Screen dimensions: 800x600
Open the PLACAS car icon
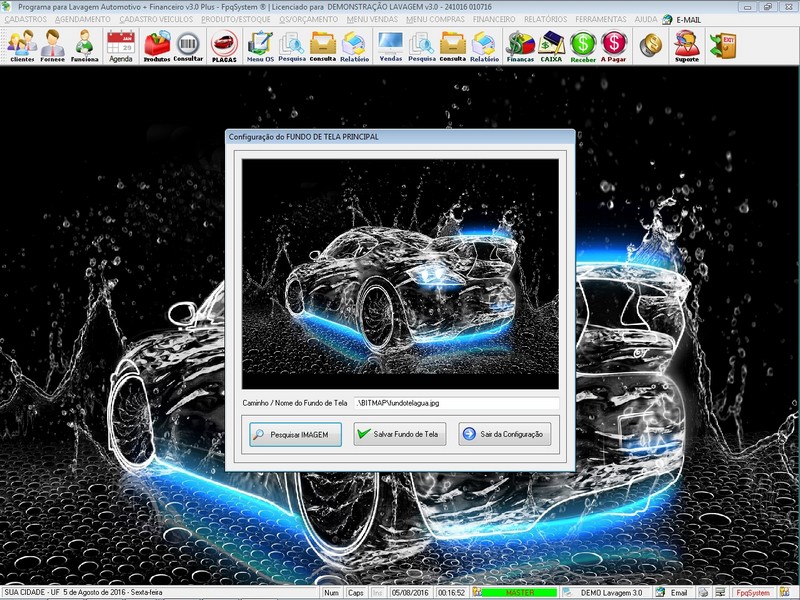click(224, 46)
